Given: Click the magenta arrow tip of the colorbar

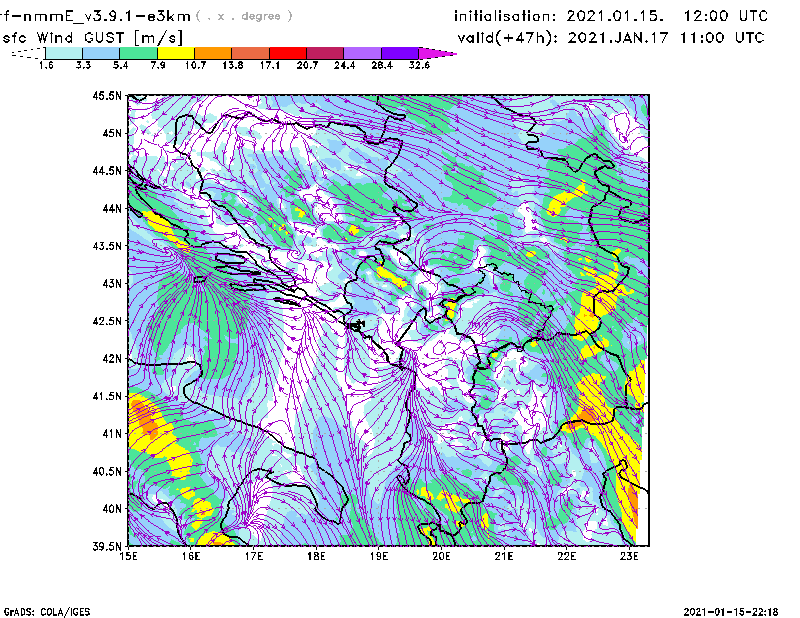Looking at the screenshot, I should [437, 53].
